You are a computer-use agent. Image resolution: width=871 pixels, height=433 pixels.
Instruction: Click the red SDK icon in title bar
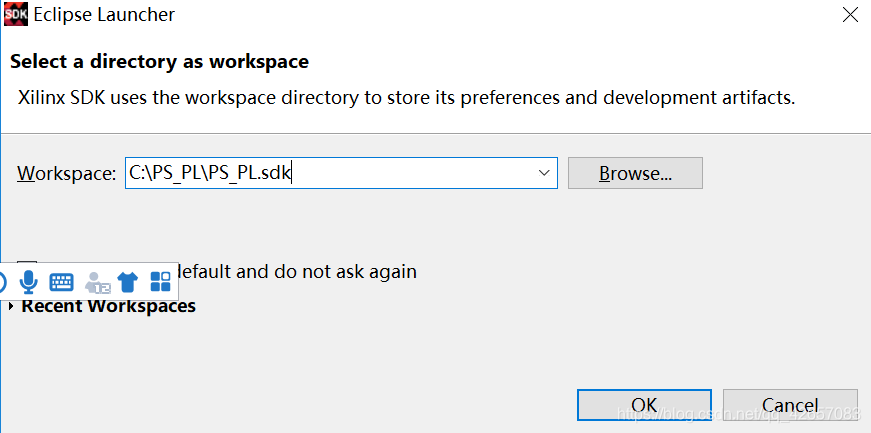click(16, 14)
